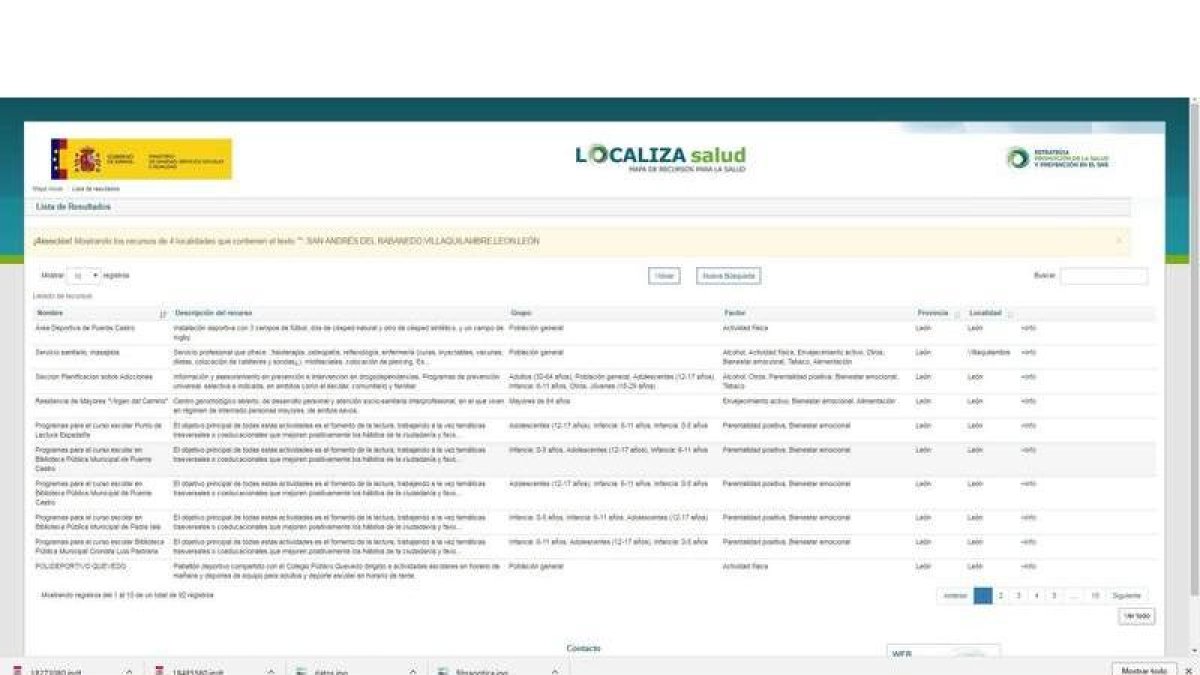
Task: Open +info for Servicio sanitario, masajista
Action: point(1028,353)
